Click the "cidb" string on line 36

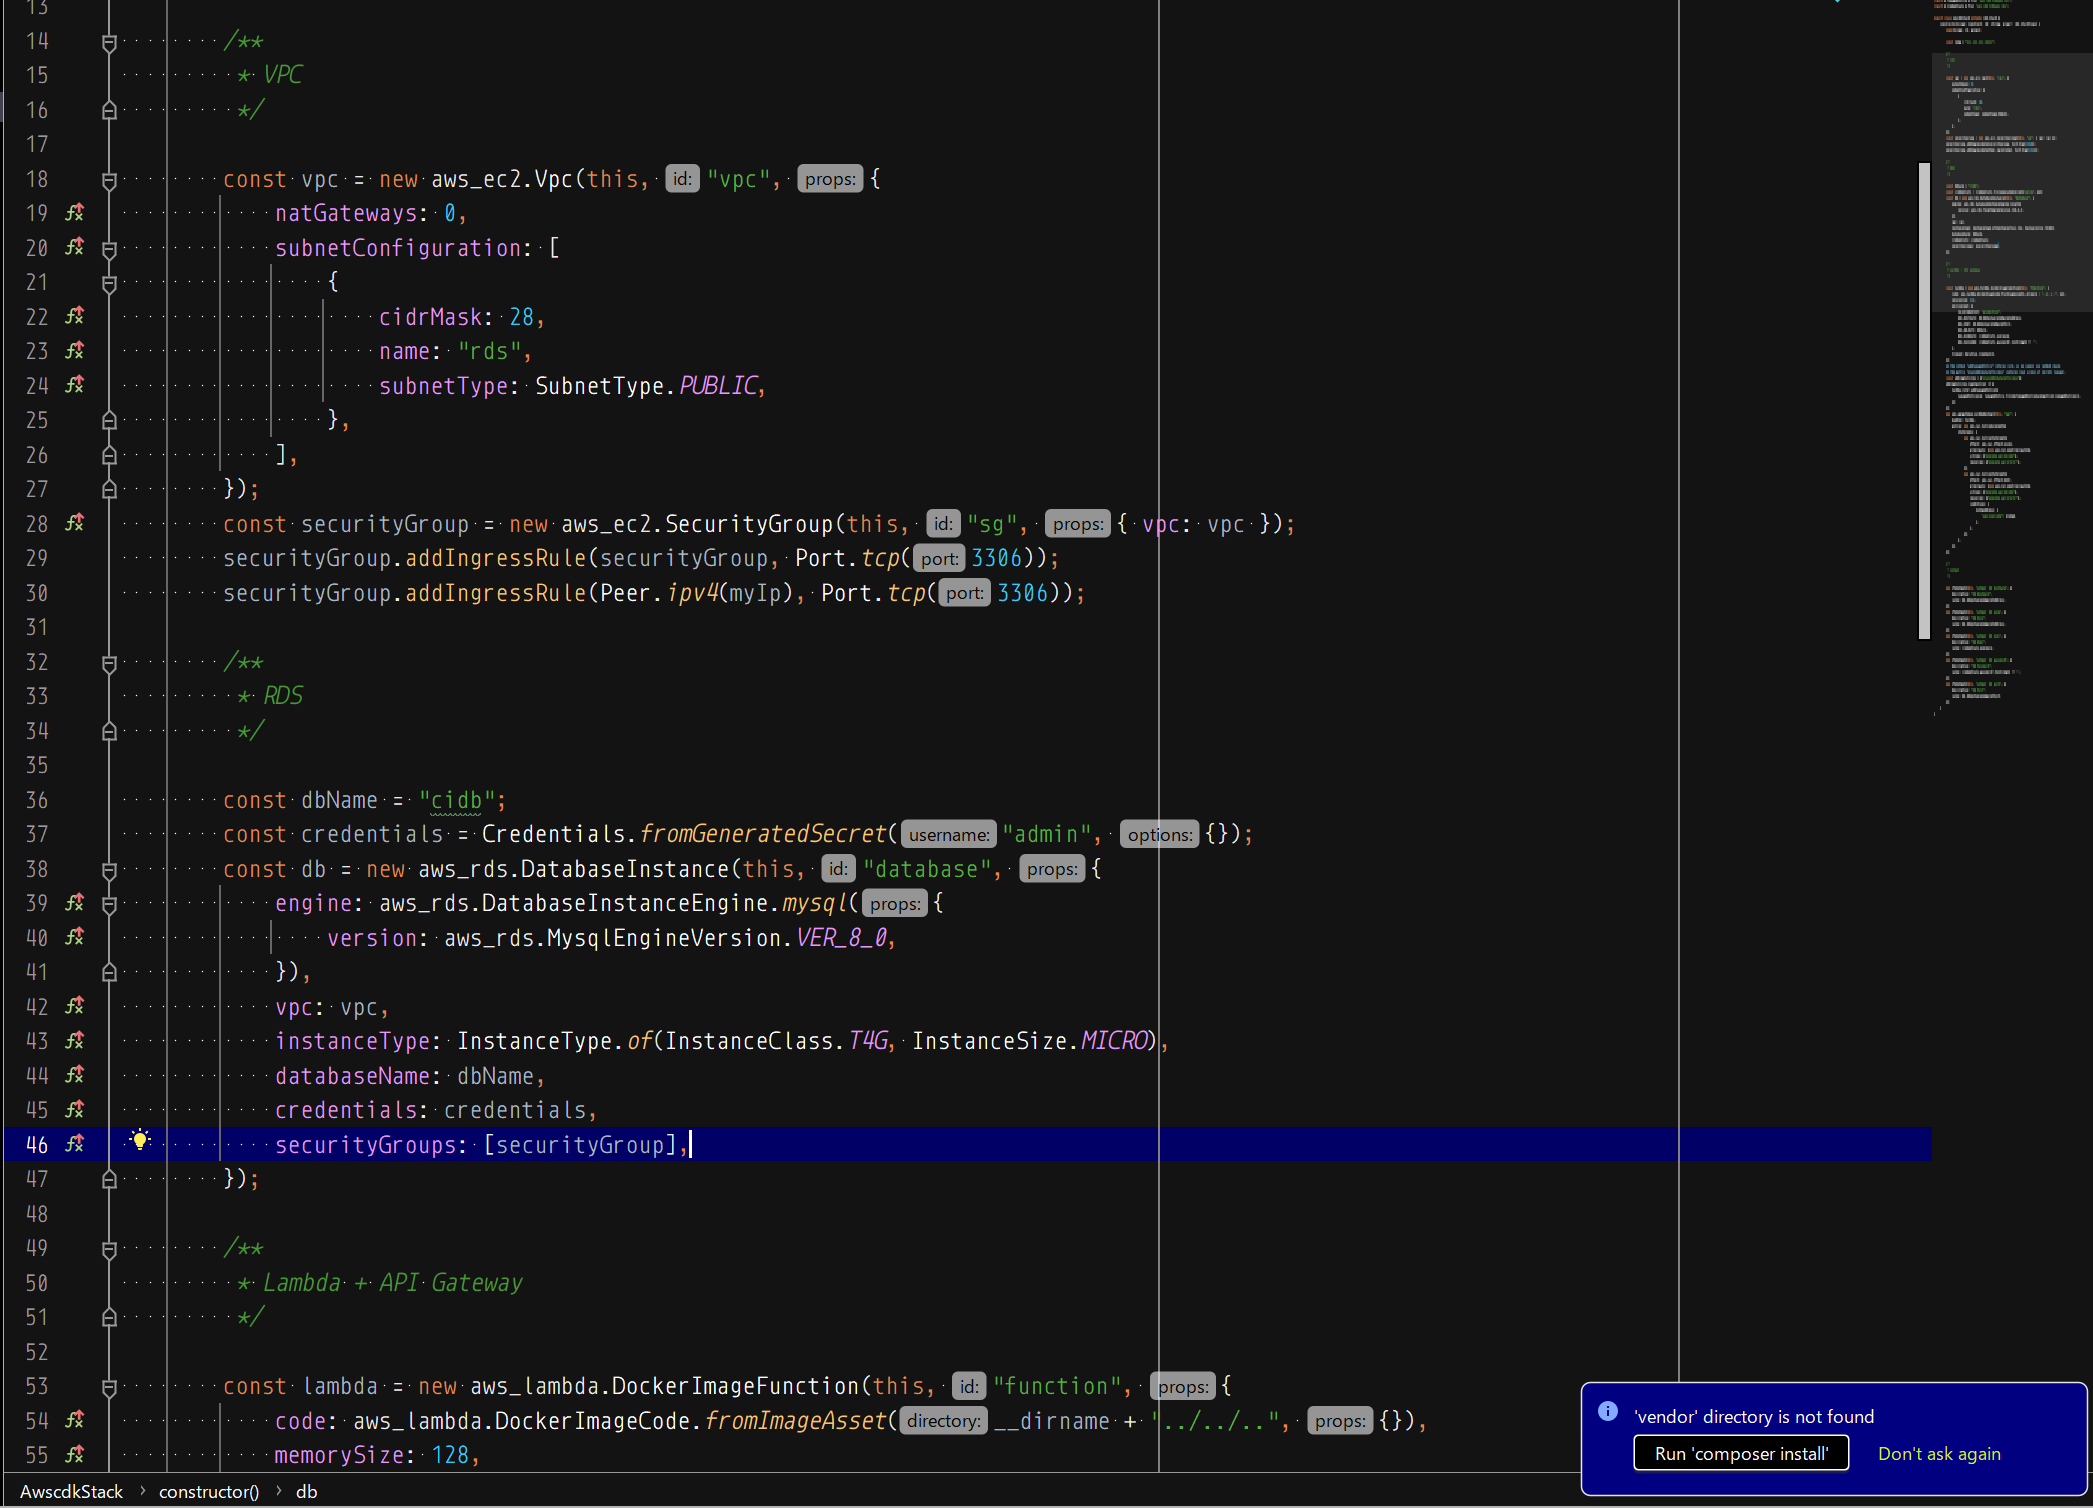pos(457,800)
